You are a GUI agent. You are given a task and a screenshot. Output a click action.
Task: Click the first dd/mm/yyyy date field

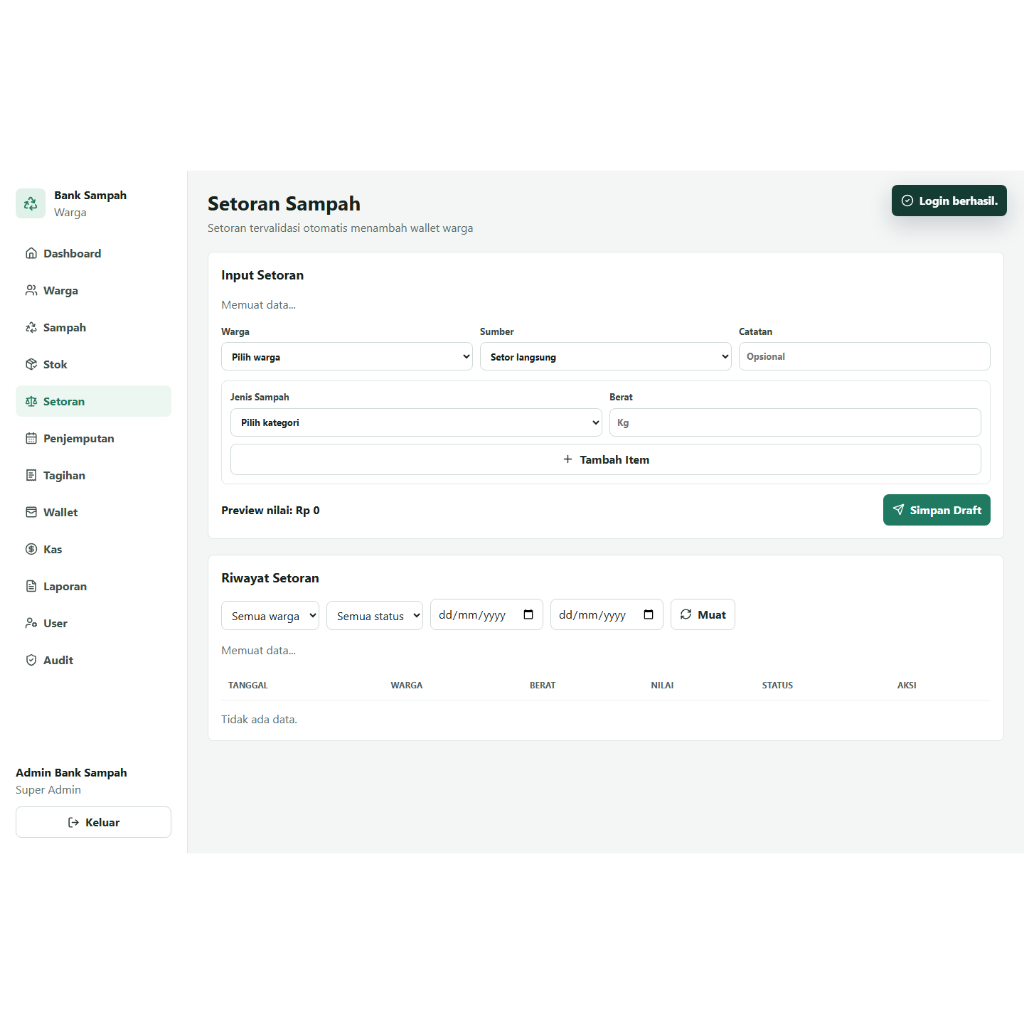coord(487,615)
